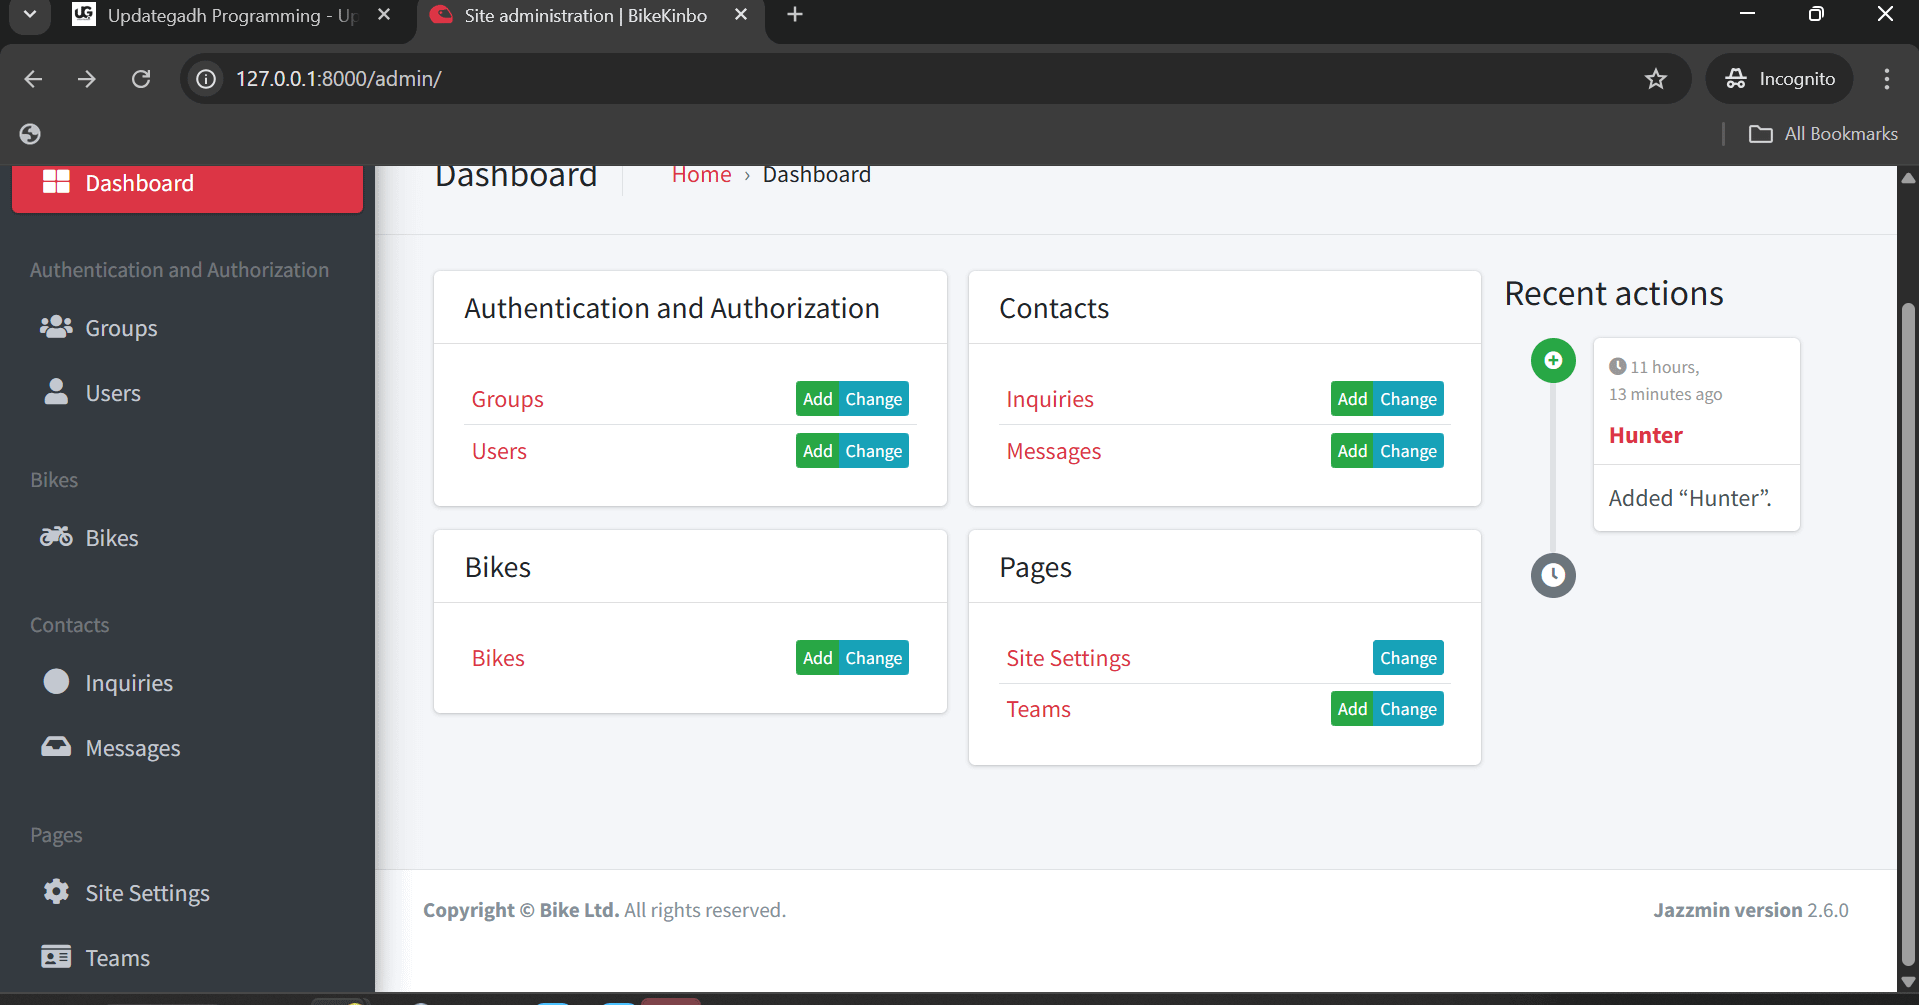This screenshot has width=1919, height=1005.
Task: Open Site Settings gear icon
Action: tap(56, 892)
